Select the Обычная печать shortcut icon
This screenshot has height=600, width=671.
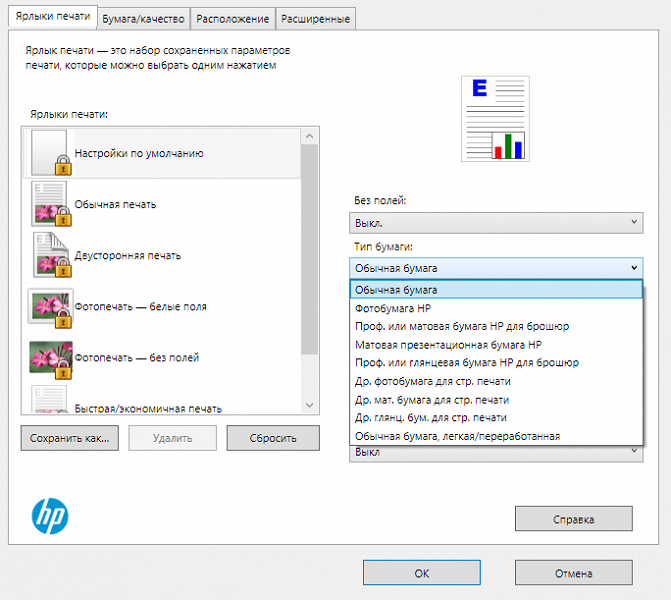click(50, 204)
